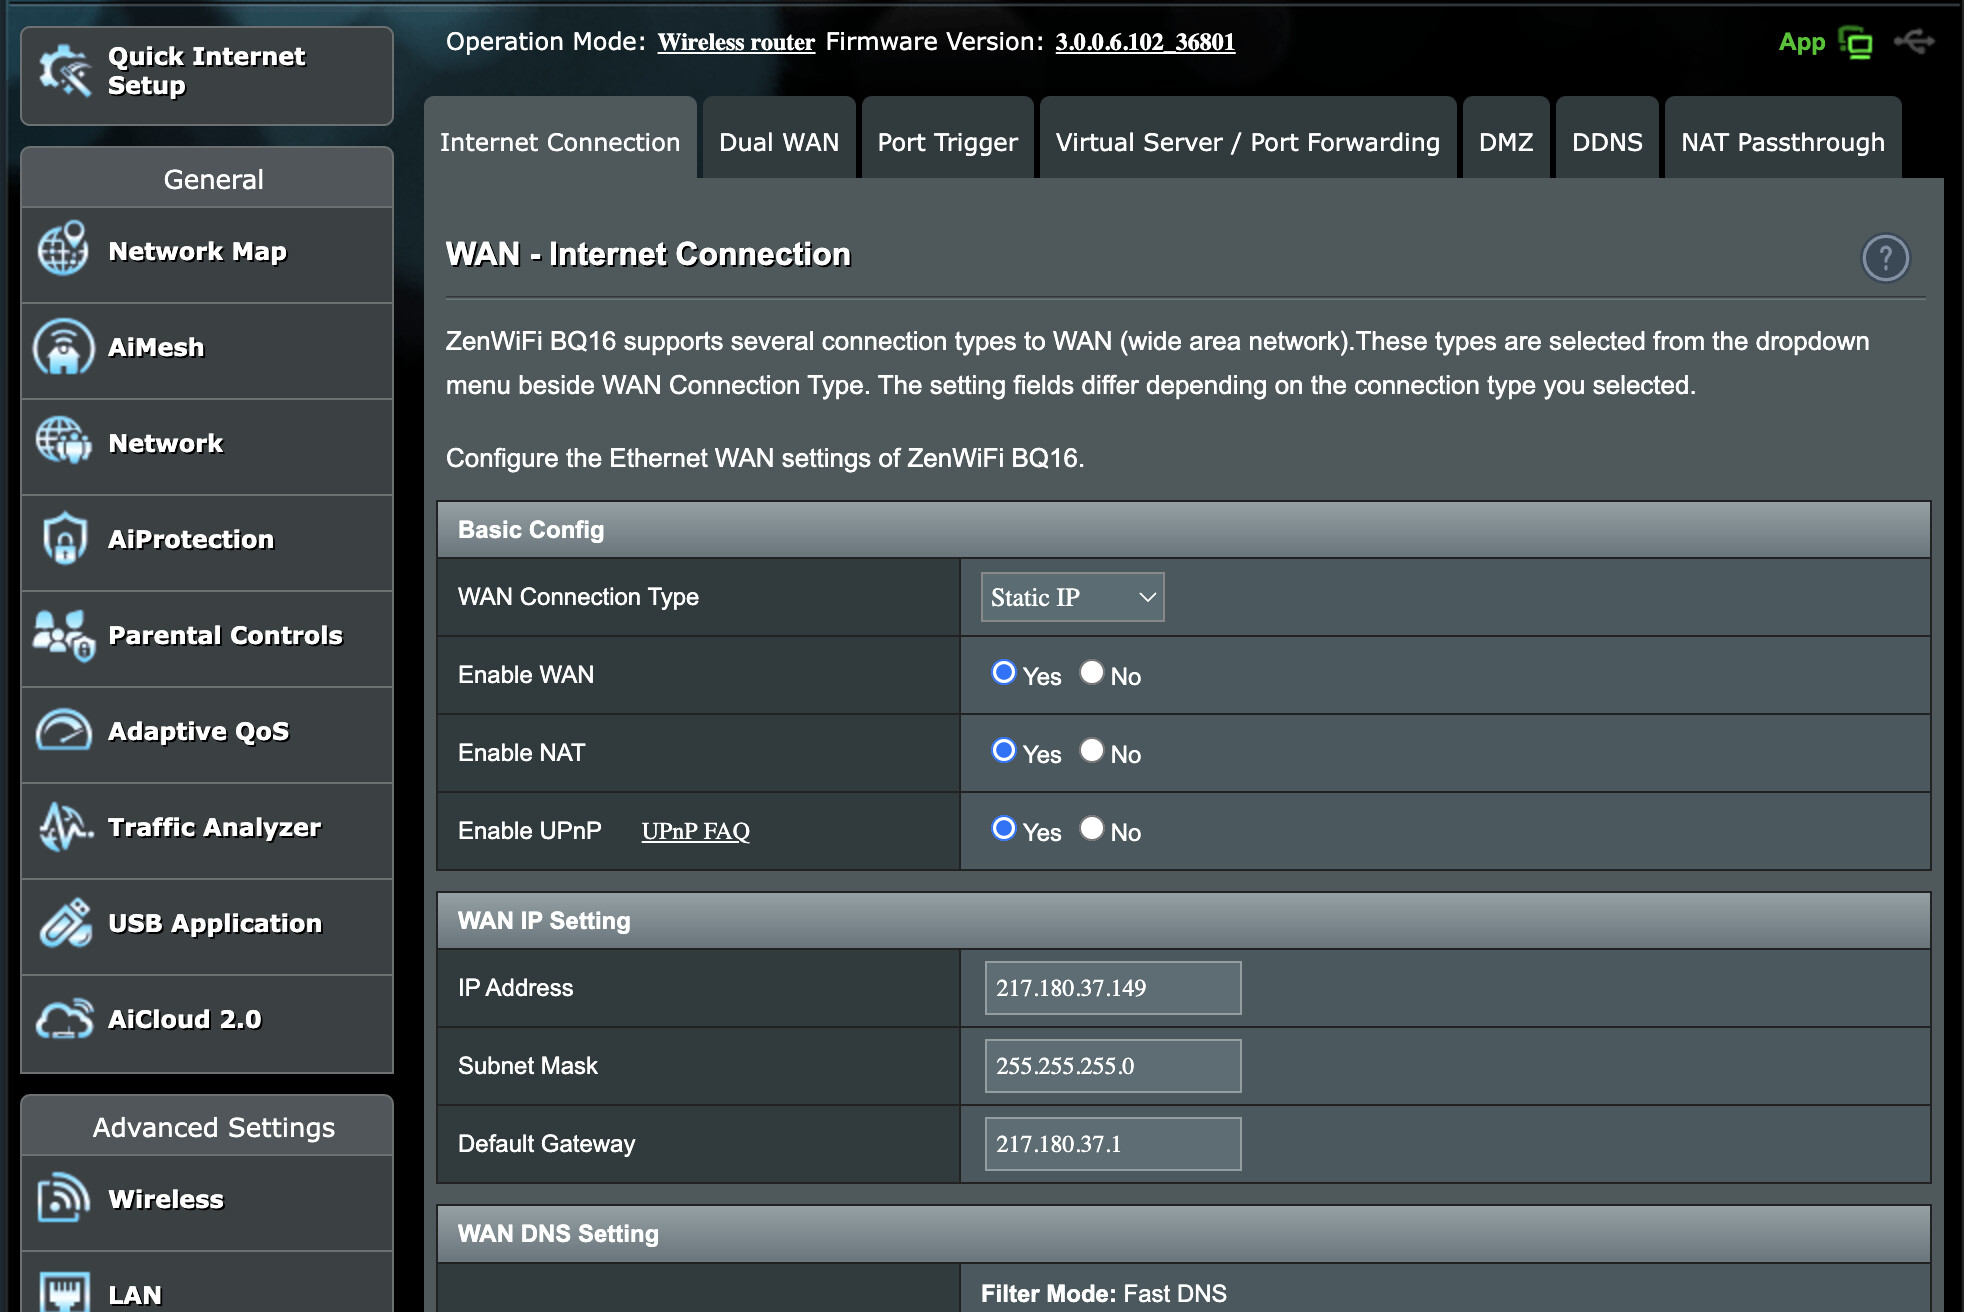This screenshot has height=1312, width=1964.
Task: Switch to the Internet Connection tab
Action: point(560,139)
